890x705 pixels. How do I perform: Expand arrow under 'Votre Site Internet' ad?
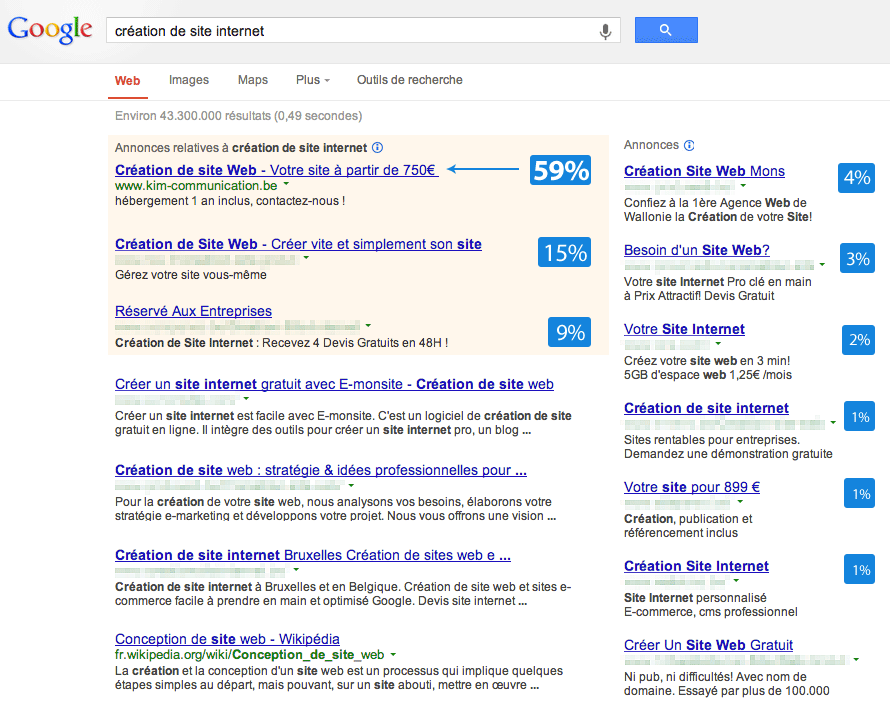pos(718,343)
